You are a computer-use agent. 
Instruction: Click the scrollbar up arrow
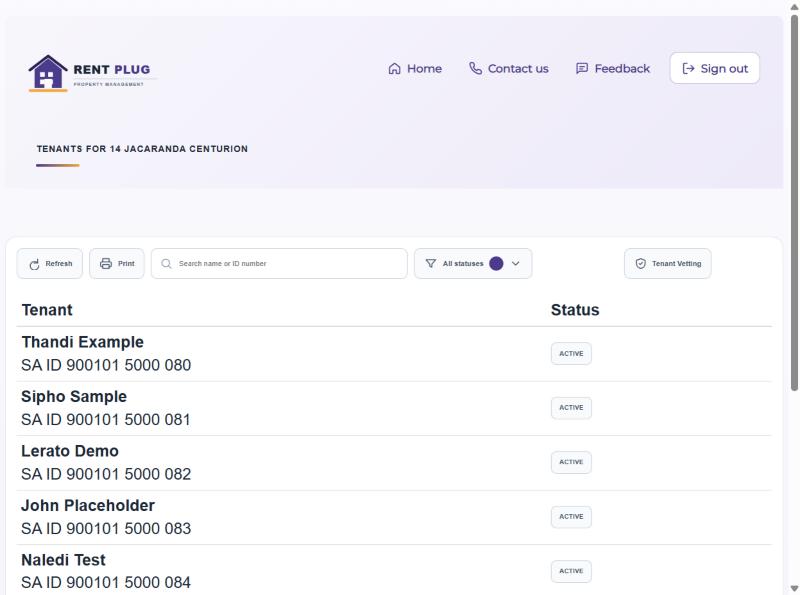[x=794, y=6]
